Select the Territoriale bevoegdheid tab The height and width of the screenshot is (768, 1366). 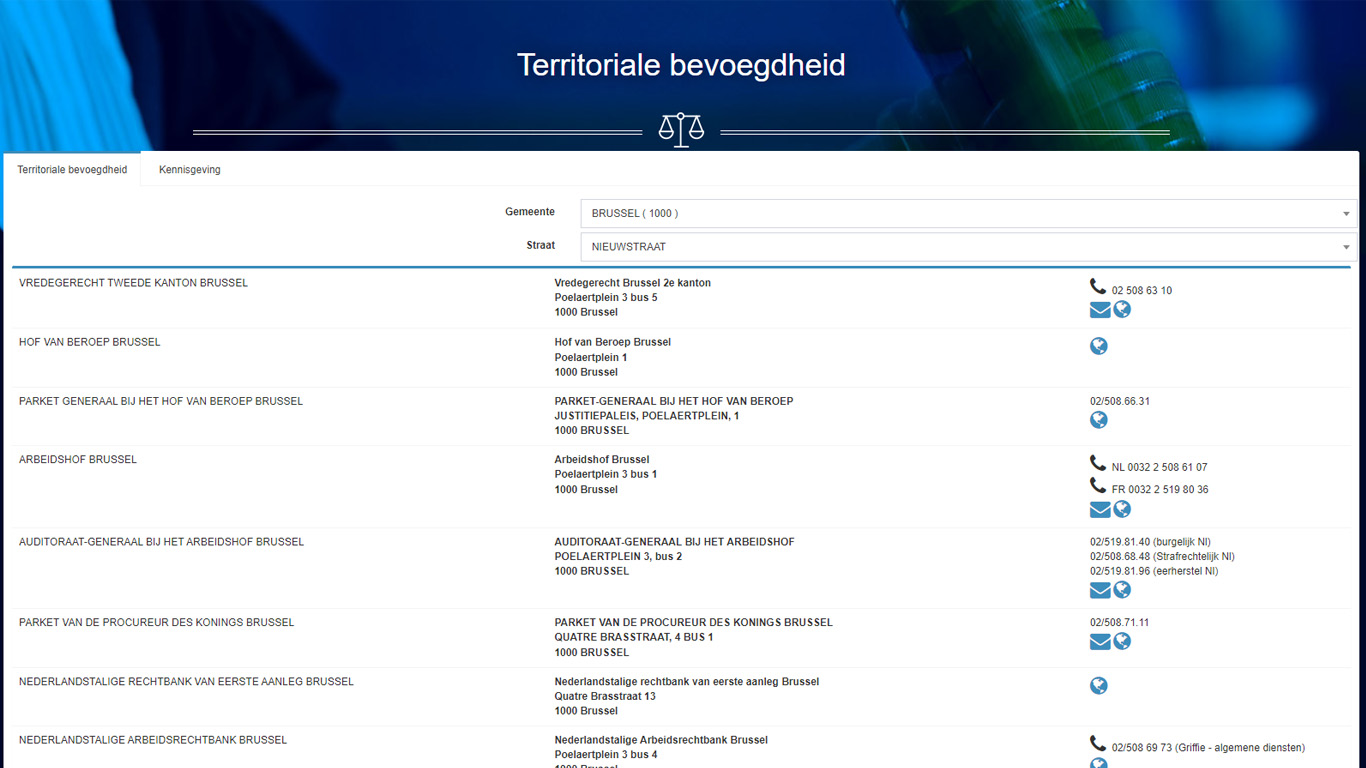(x=72, y=170)
